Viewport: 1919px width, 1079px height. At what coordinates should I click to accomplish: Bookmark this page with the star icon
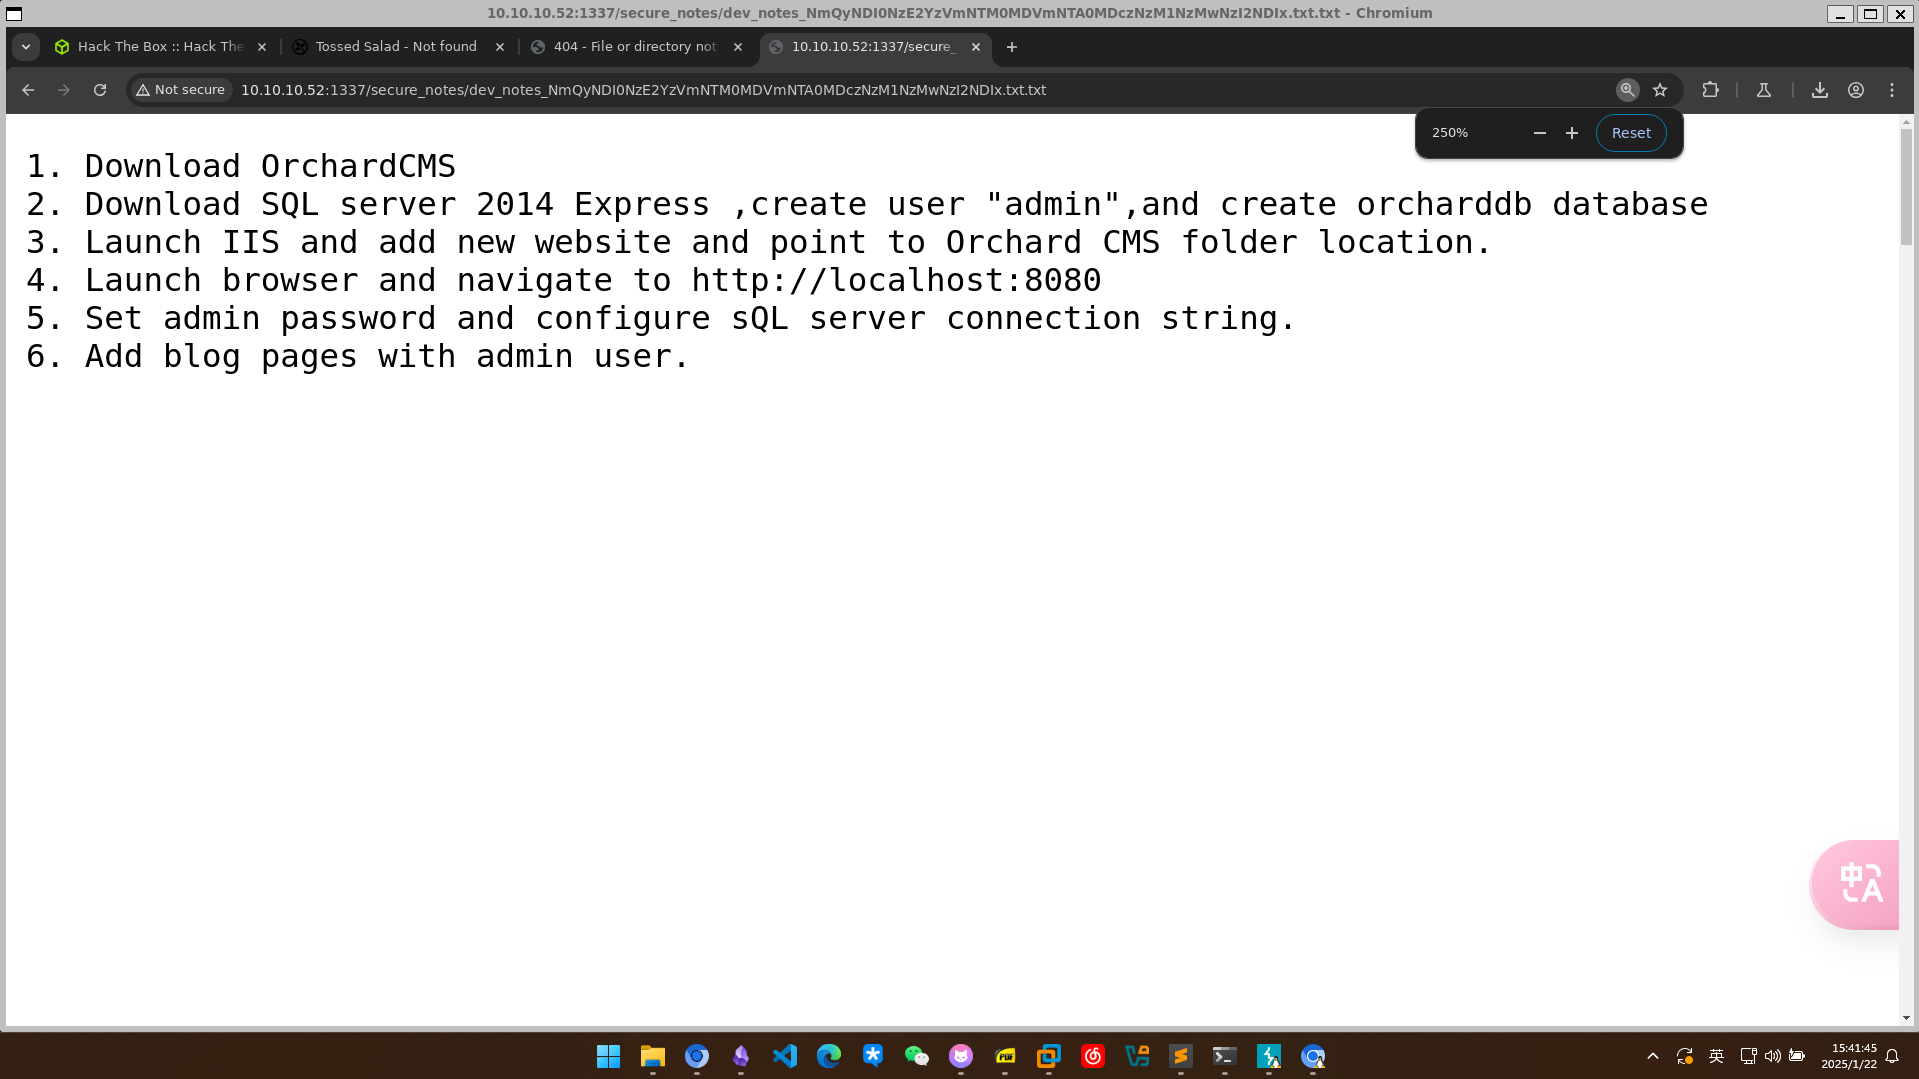pyautogui.click(x=1660, y=90)
